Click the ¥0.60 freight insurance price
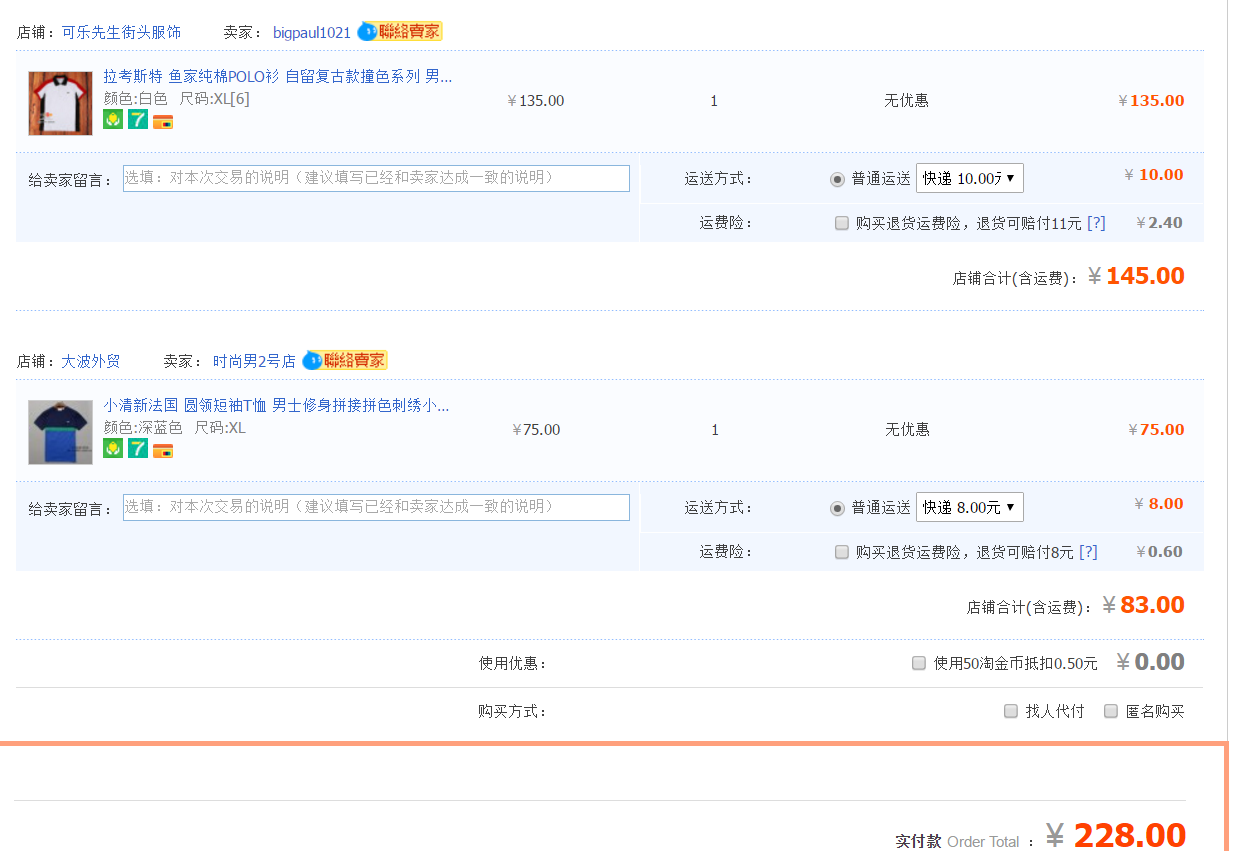Viewport: 1237px width, 851px height. coord(1160,551)
